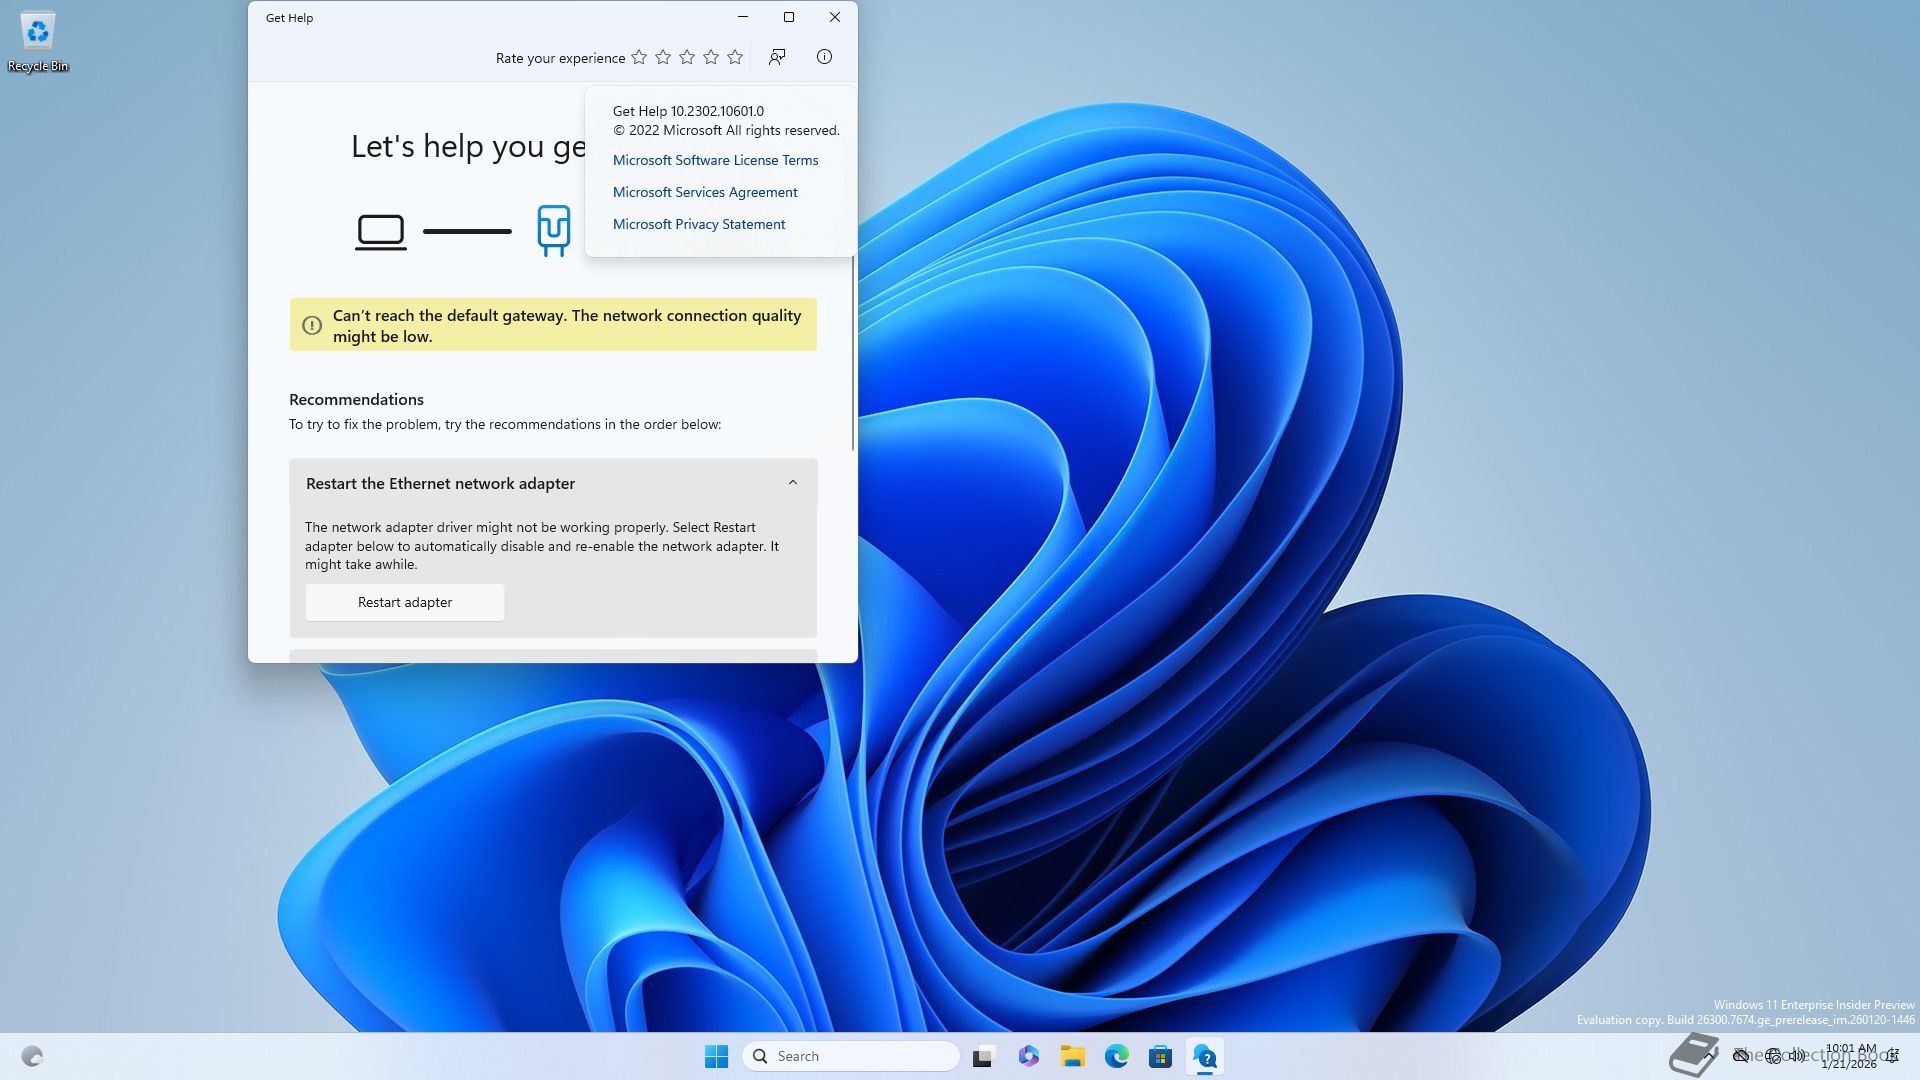The width and height of the screenshot is (1920, 1080).
Task: Open Task View from taskbar
Action: point(984,1056)
